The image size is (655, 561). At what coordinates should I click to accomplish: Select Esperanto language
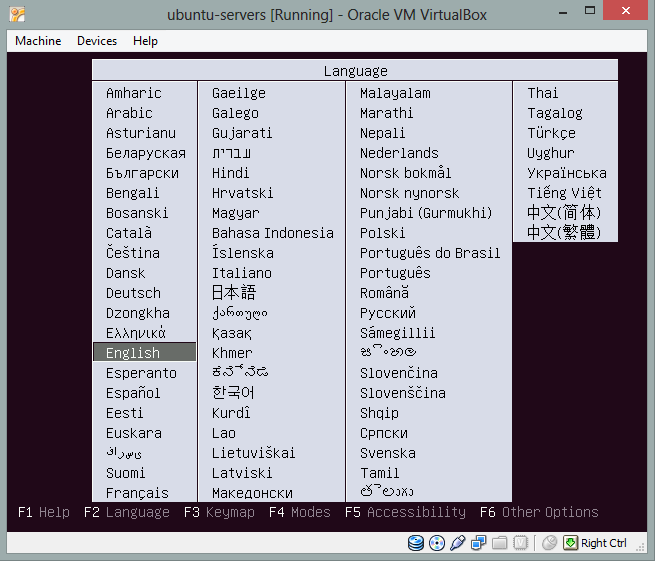pyautogui.click(x=141, y=373)
